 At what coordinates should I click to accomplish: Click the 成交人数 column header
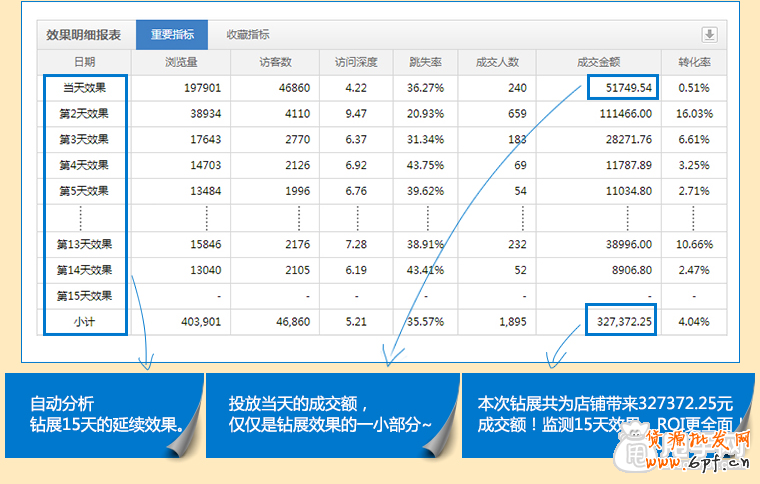[497, 62]
